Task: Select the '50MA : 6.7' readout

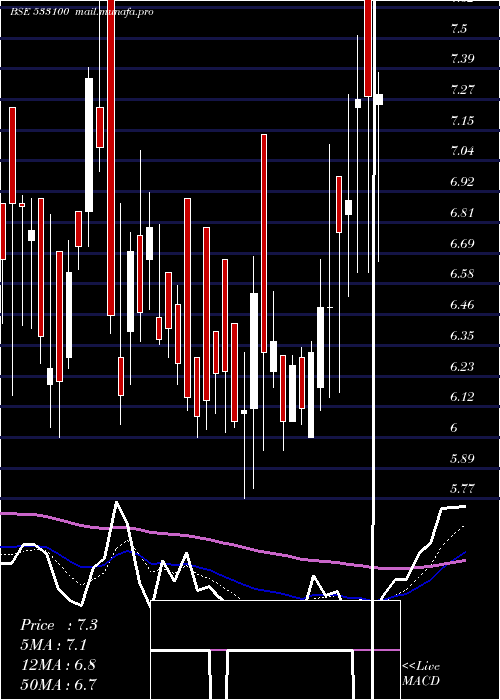Action: point(59,684)
